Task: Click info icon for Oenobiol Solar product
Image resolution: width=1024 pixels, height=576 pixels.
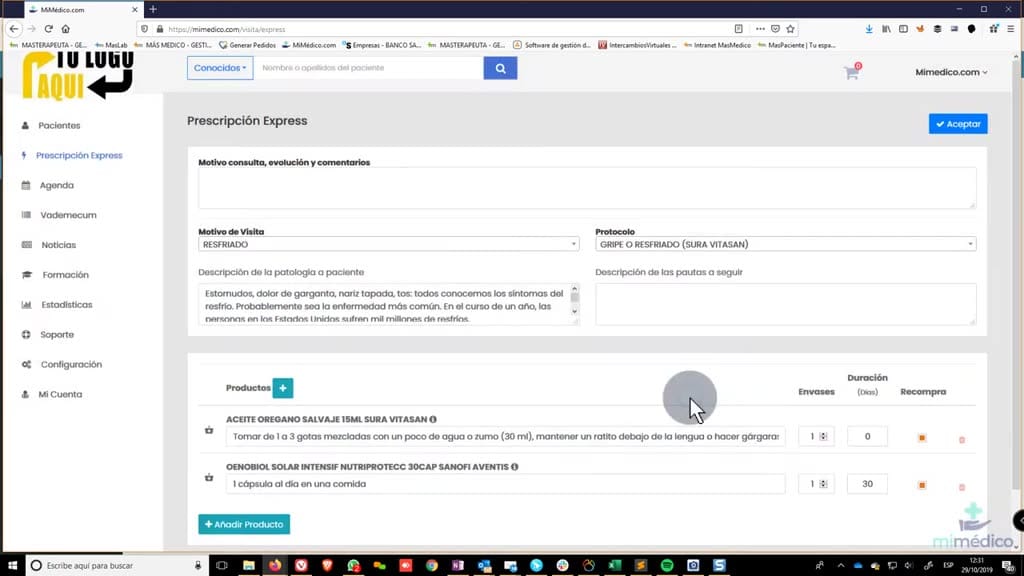Action: [x=515, y=467]
